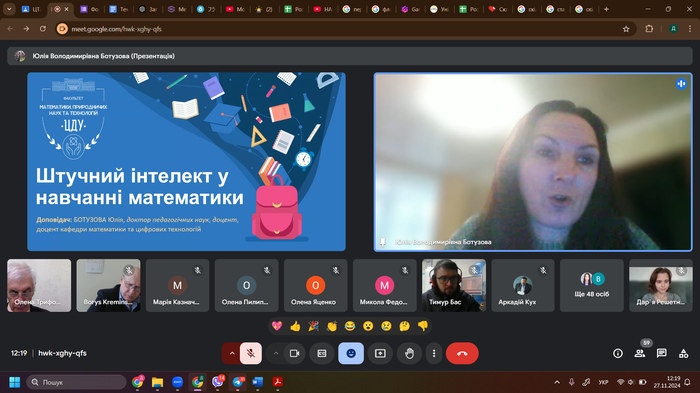Viewport: 700px width, 393px height.
Task: Open the three-dot more options menu
Action: click(x=434, y=353)
